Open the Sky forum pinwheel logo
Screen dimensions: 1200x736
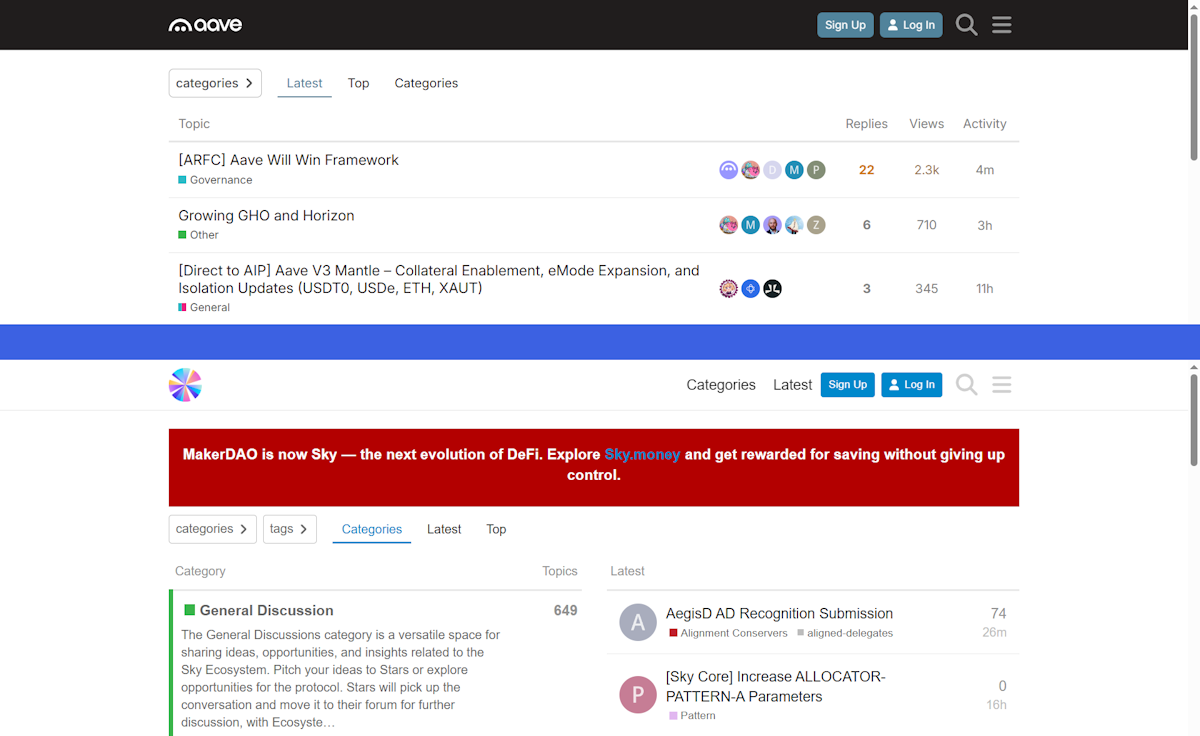pyautogui.click(x=185, y=385)
